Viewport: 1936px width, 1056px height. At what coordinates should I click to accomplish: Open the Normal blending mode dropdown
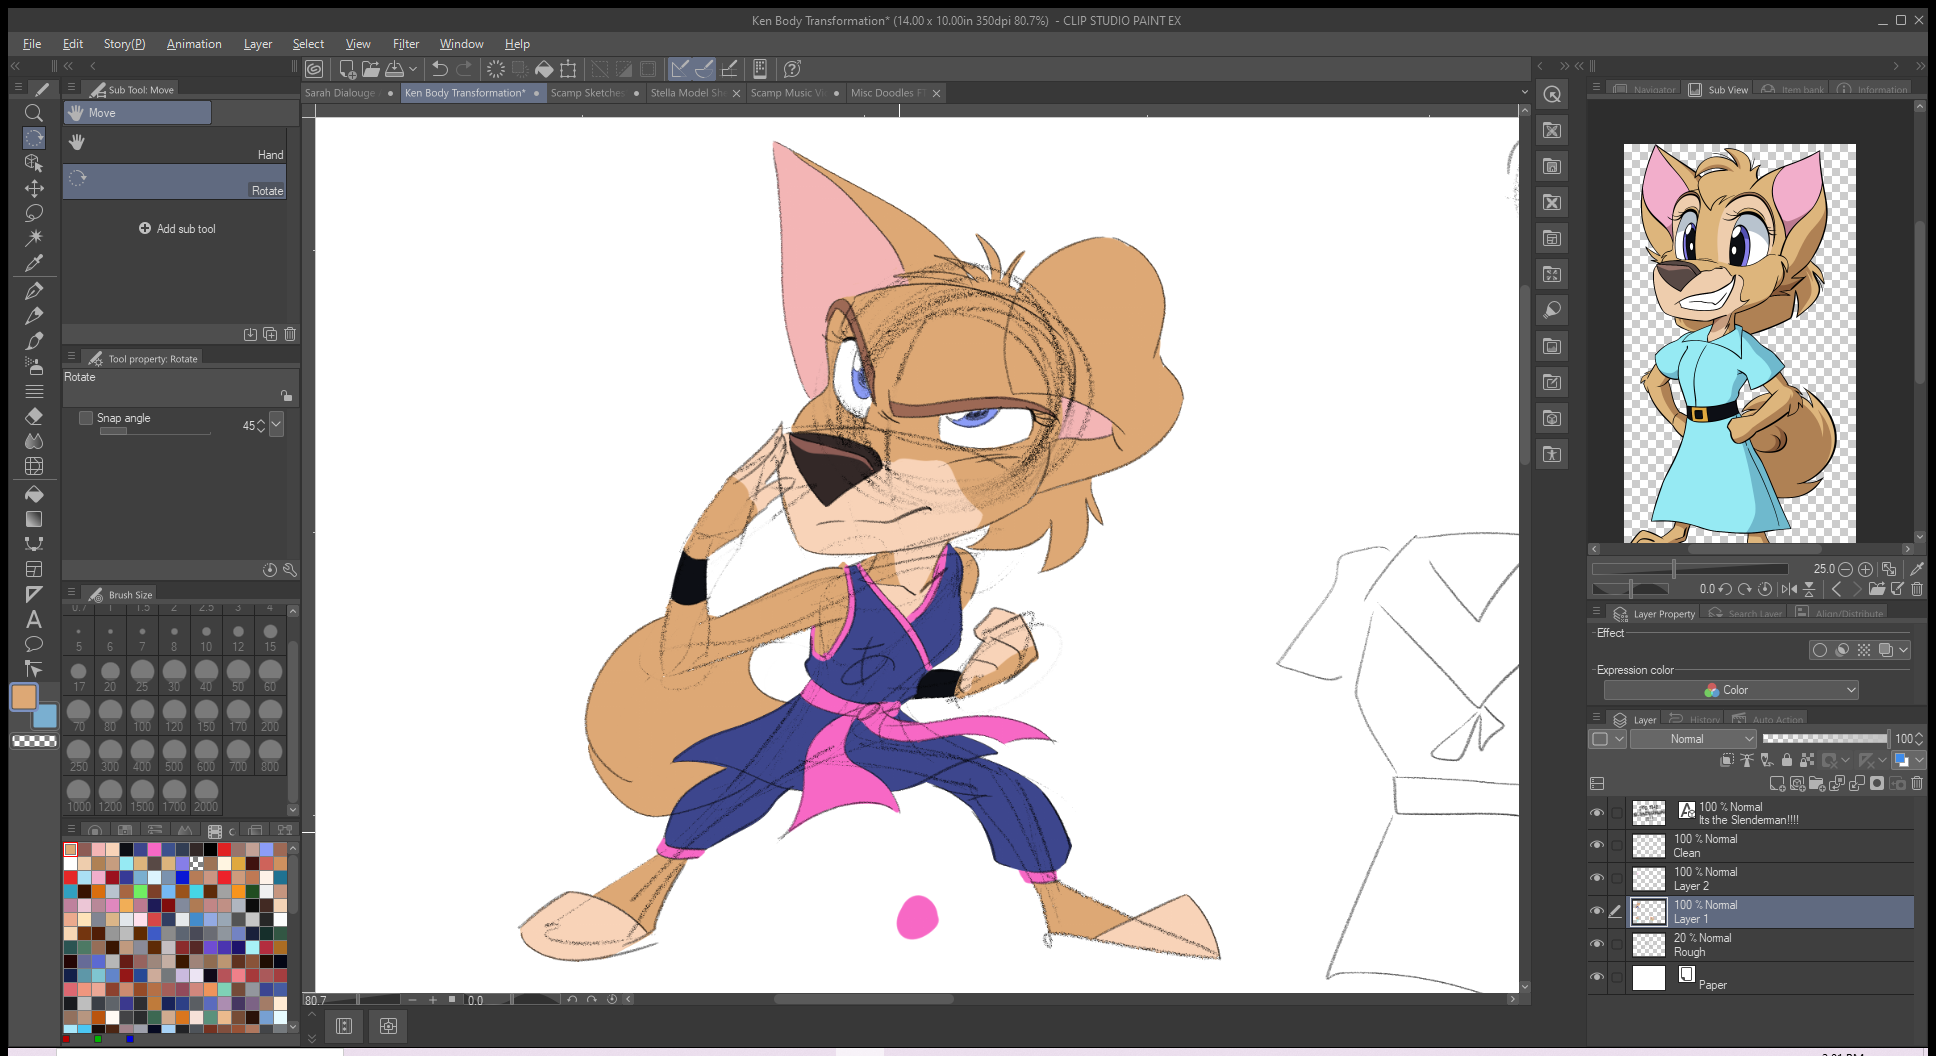[x=1693, y=739]
